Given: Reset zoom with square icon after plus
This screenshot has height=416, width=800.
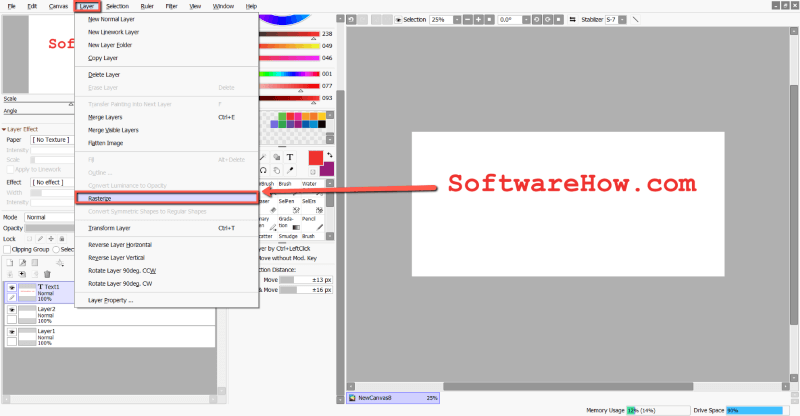Looking at the screenshot, I should pyautogui.click(x=490, y=19).
